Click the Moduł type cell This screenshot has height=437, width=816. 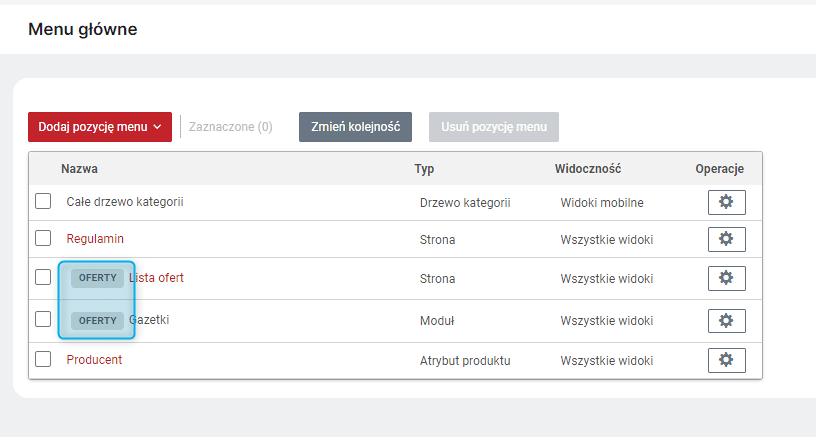437,321
